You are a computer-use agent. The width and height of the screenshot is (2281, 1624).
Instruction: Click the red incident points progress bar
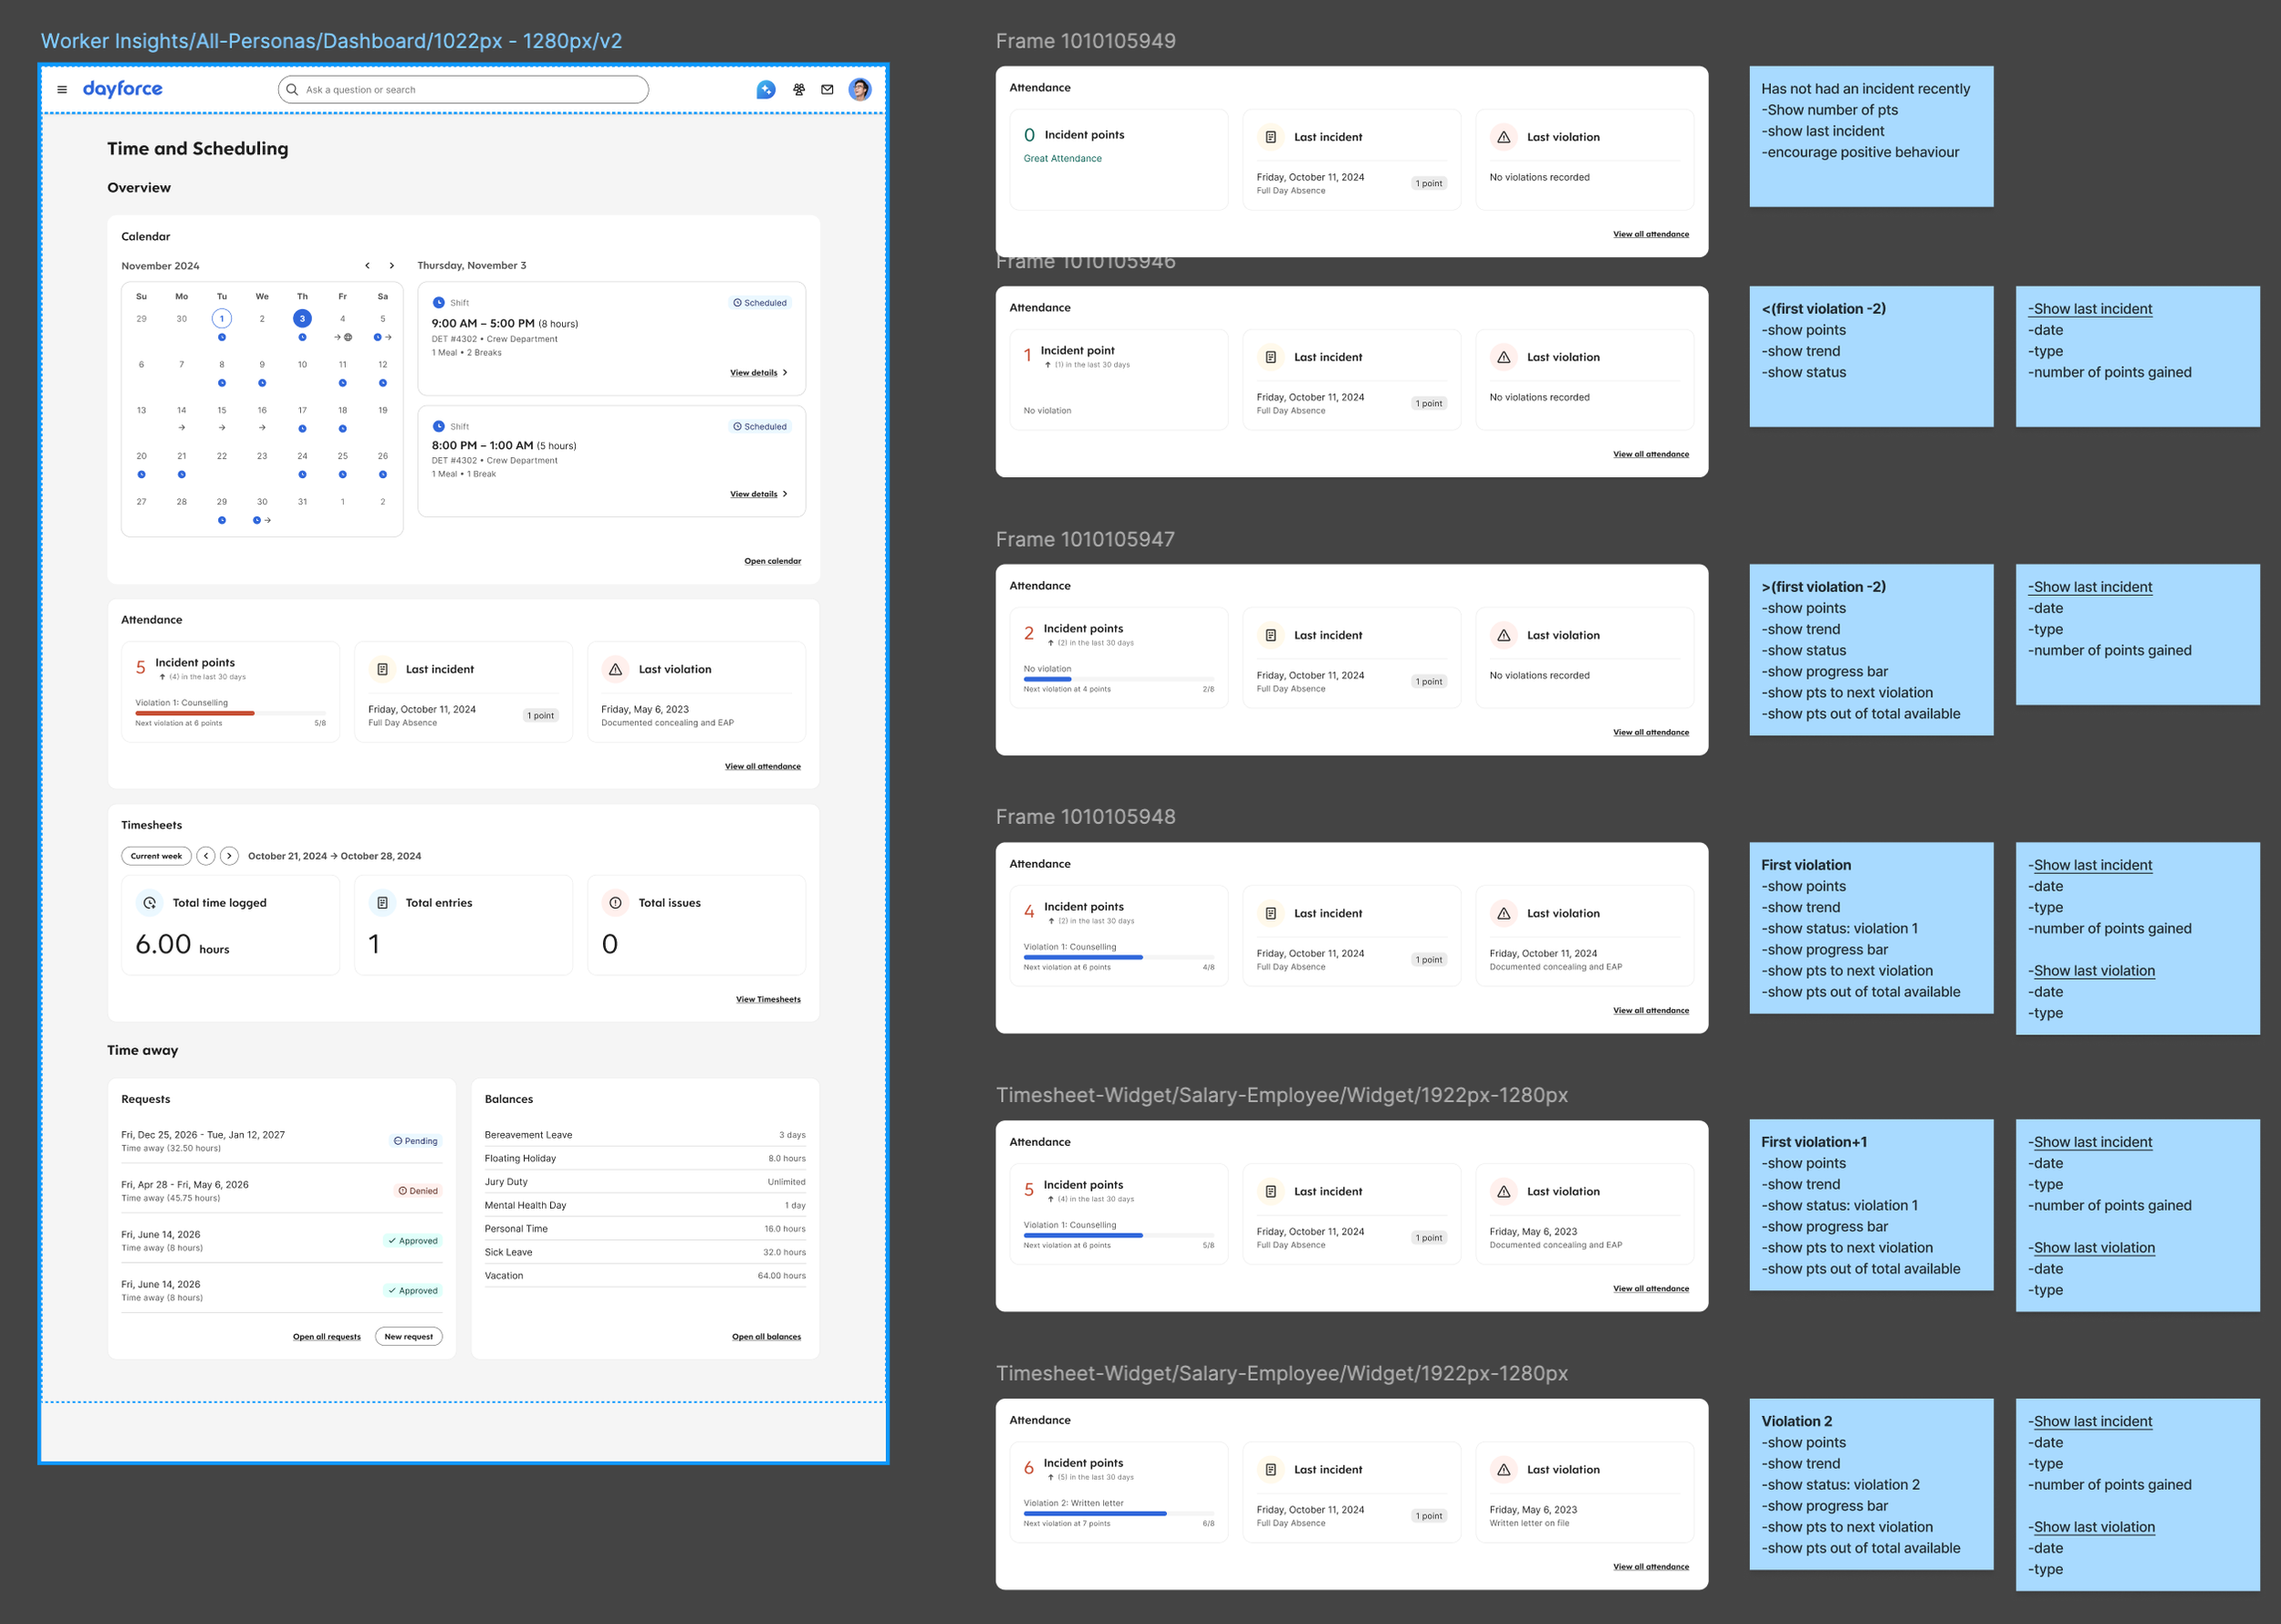coord(195,713)
